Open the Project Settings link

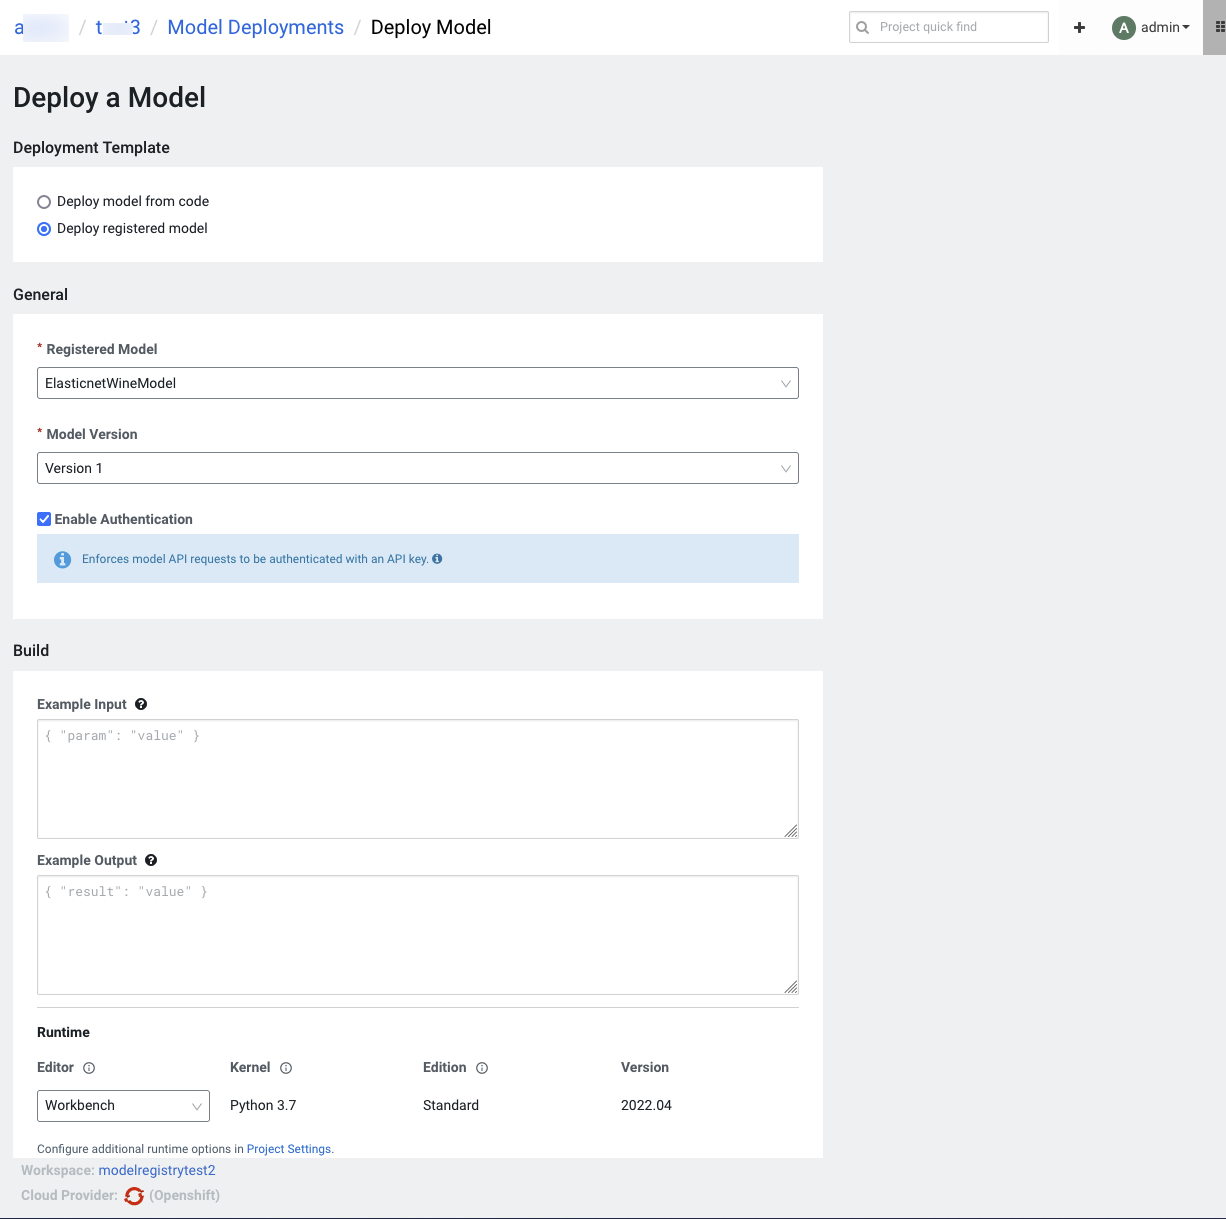[x=288, y=1149]
